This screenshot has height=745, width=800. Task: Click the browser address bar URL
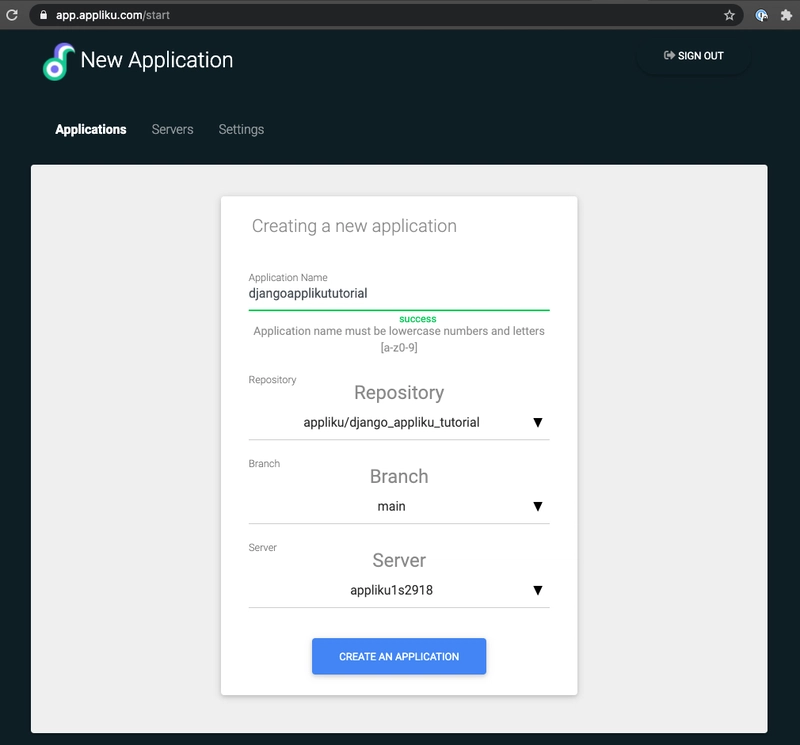pos(113,15)
